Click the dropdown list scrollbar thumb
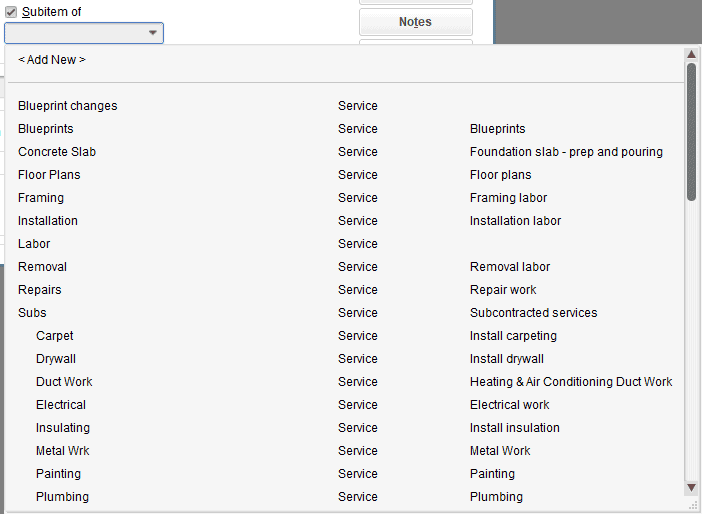This screenshot has height=514, width=702. coord(691,132)
